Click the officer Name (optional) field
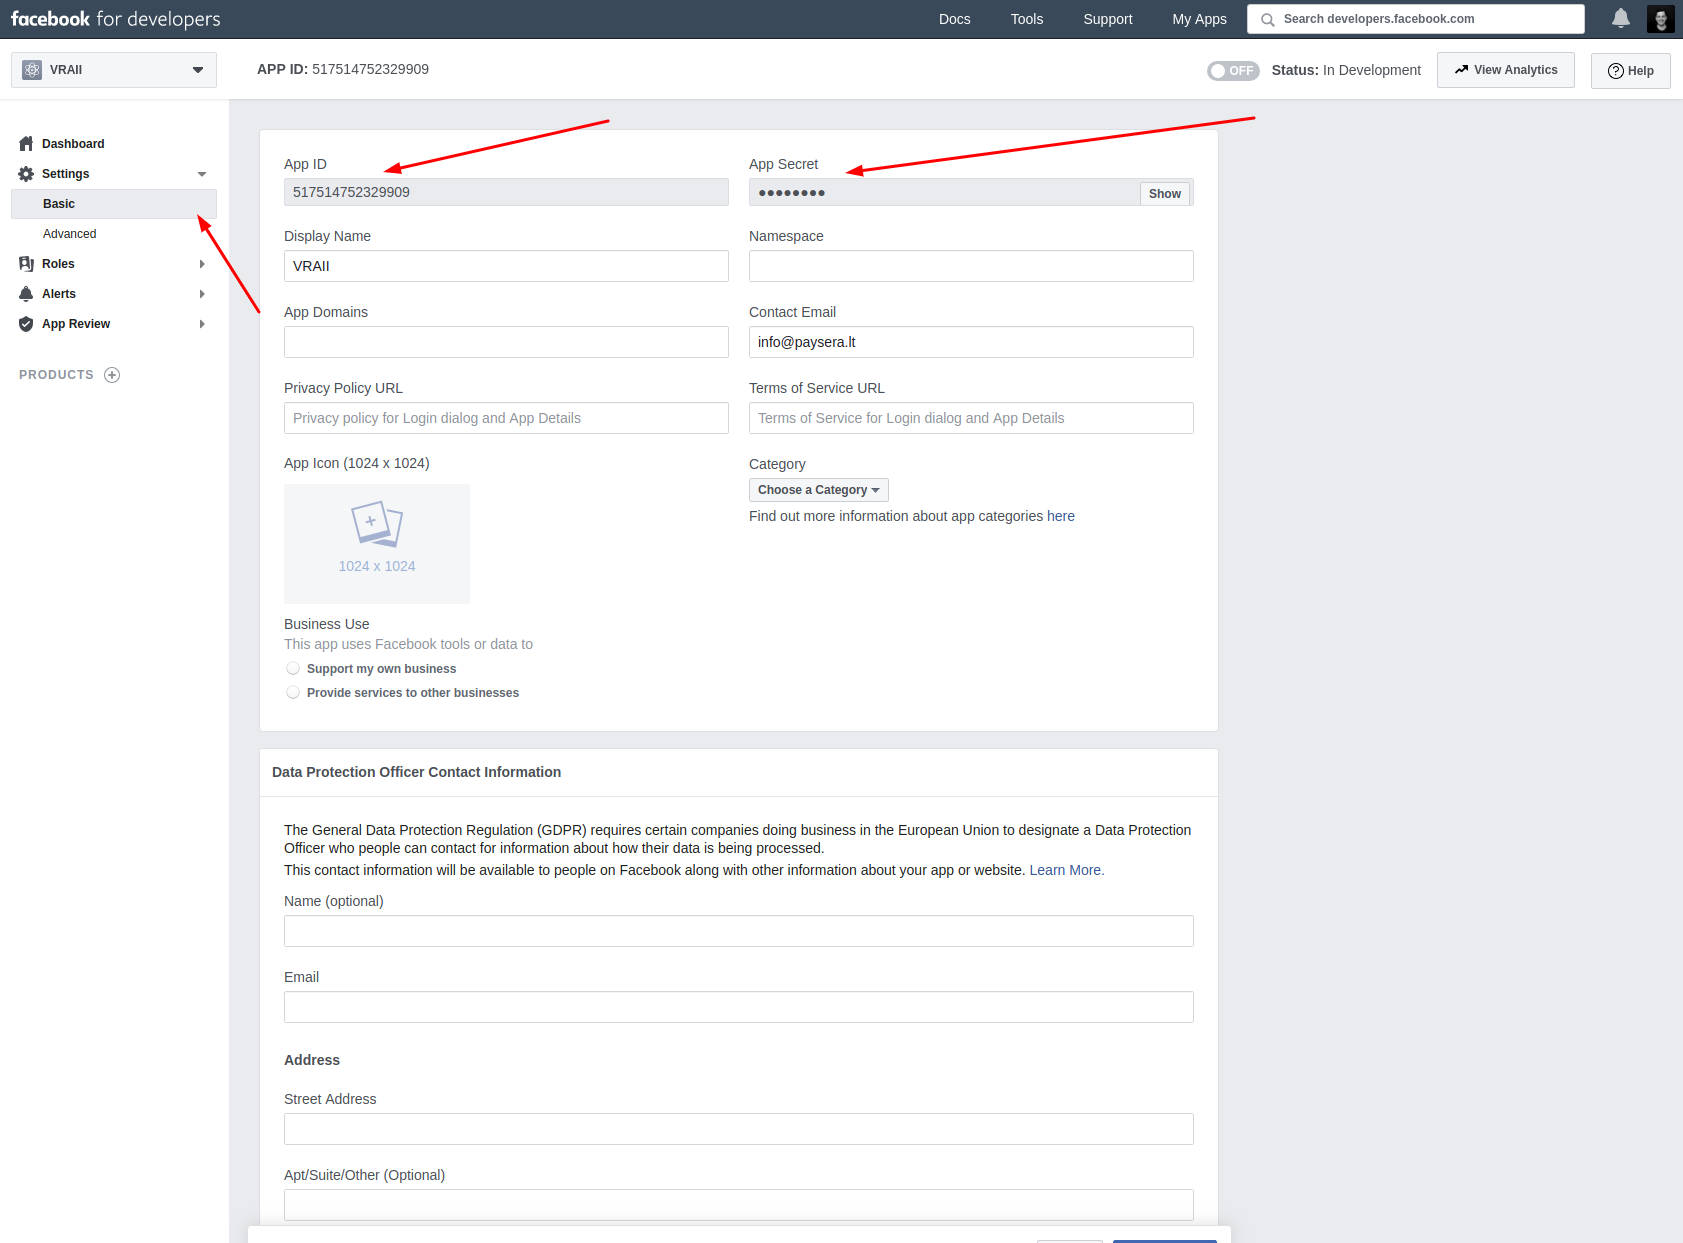The height and width of the screenshot is (1243, 1683). [739, 931]
